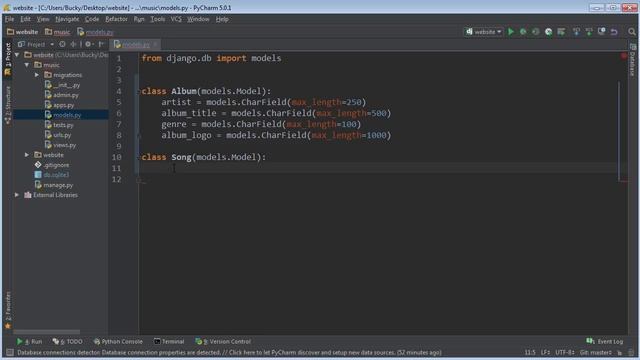Expand External Libraries node

coord(17,195)
